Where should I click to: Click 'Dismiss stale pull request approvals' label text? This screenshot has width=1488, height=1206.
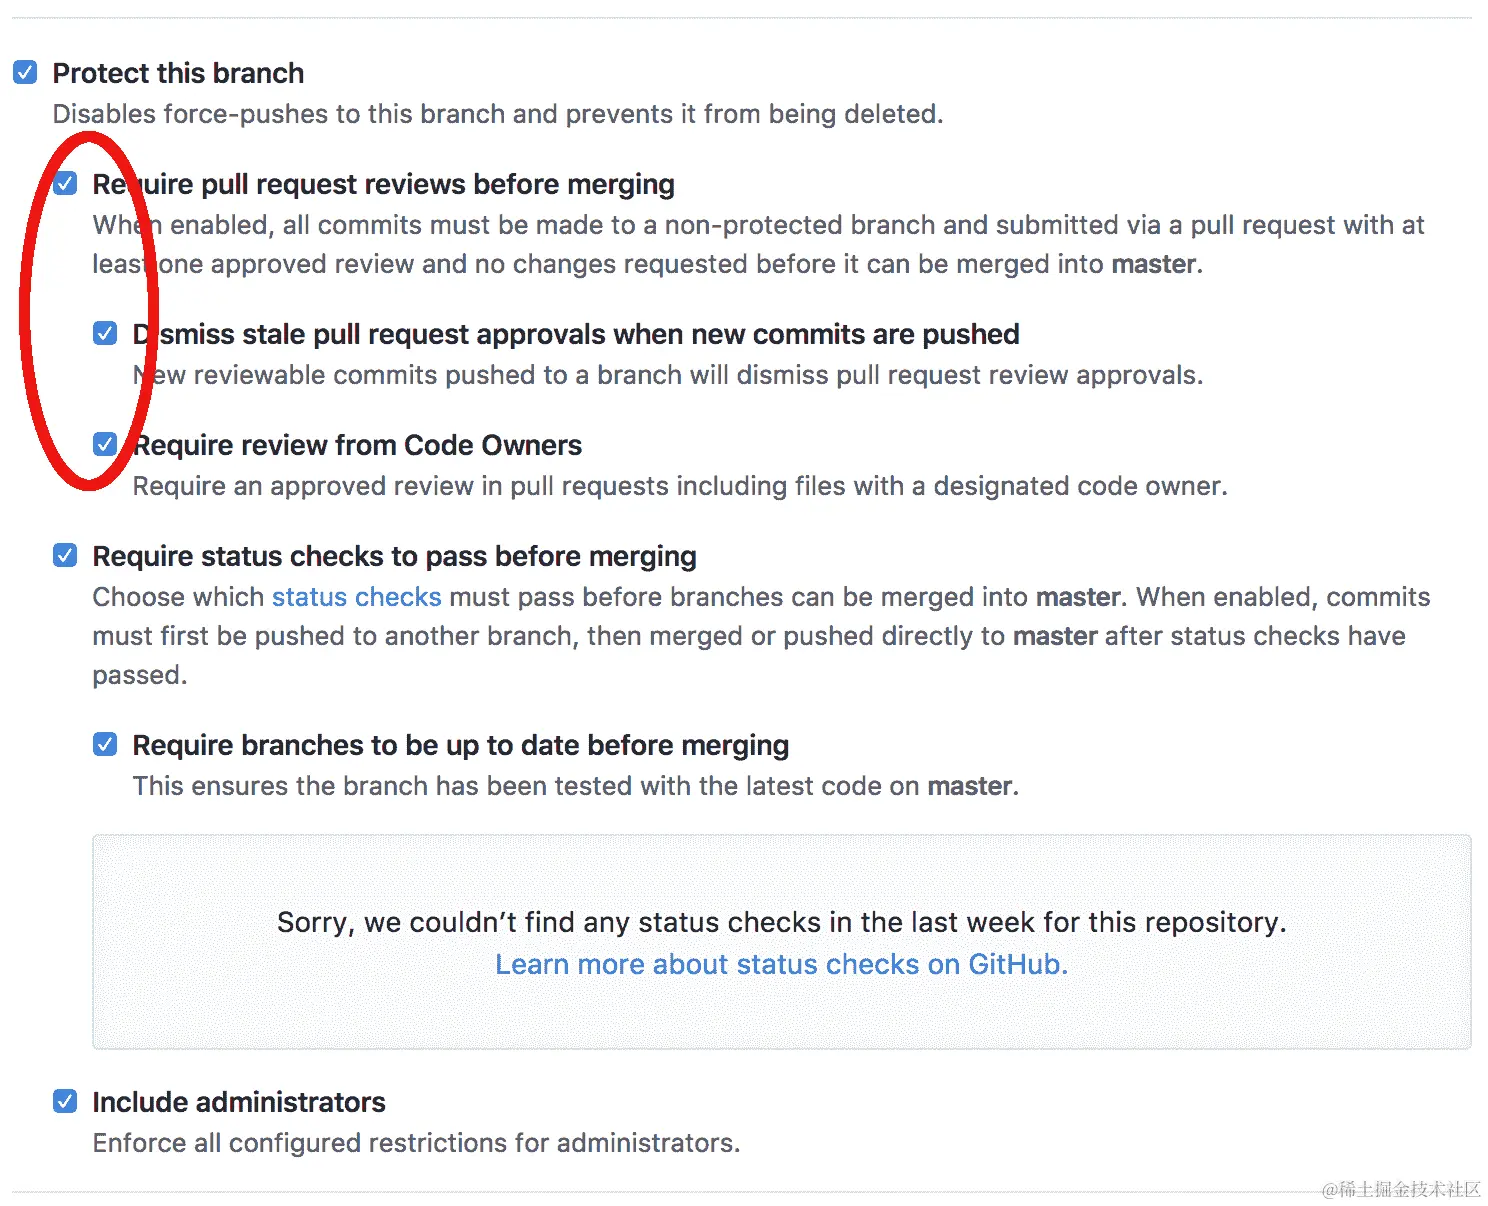coord(576,334)
